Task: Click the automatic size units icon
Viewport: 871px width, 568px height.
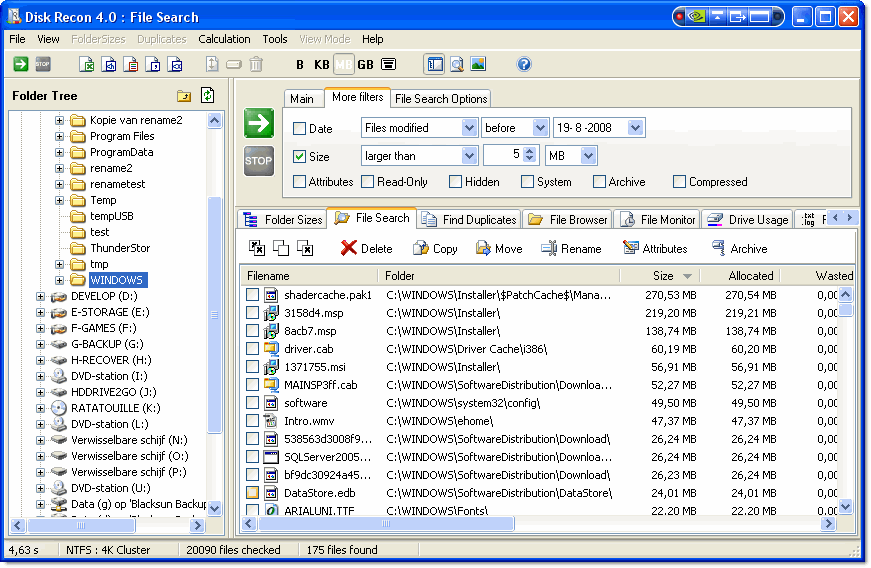Action: pos(389,64)
